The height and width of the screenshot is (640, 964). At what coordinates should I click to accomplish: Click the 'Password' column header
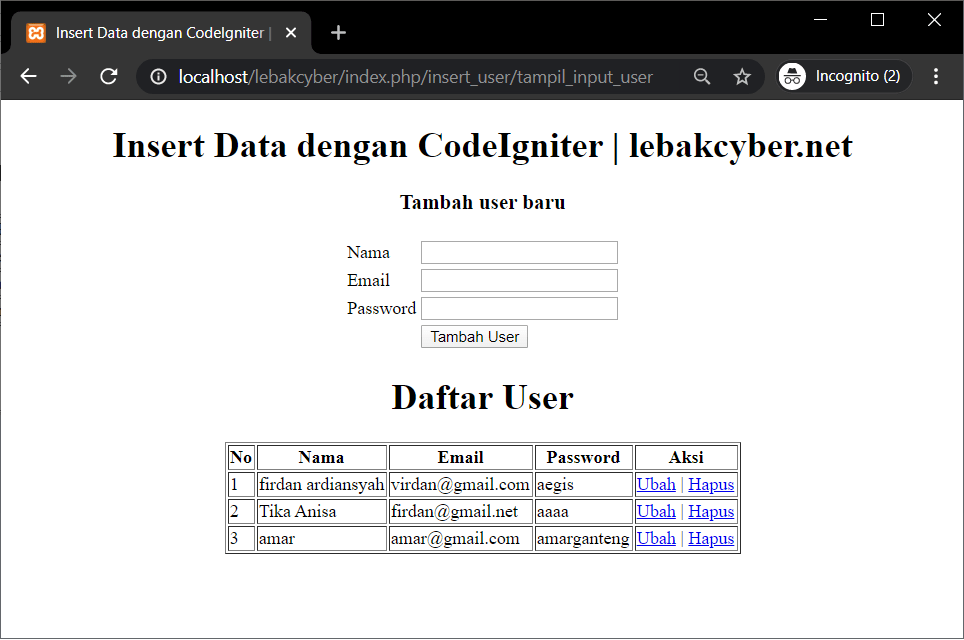click(x=583, y=457)
